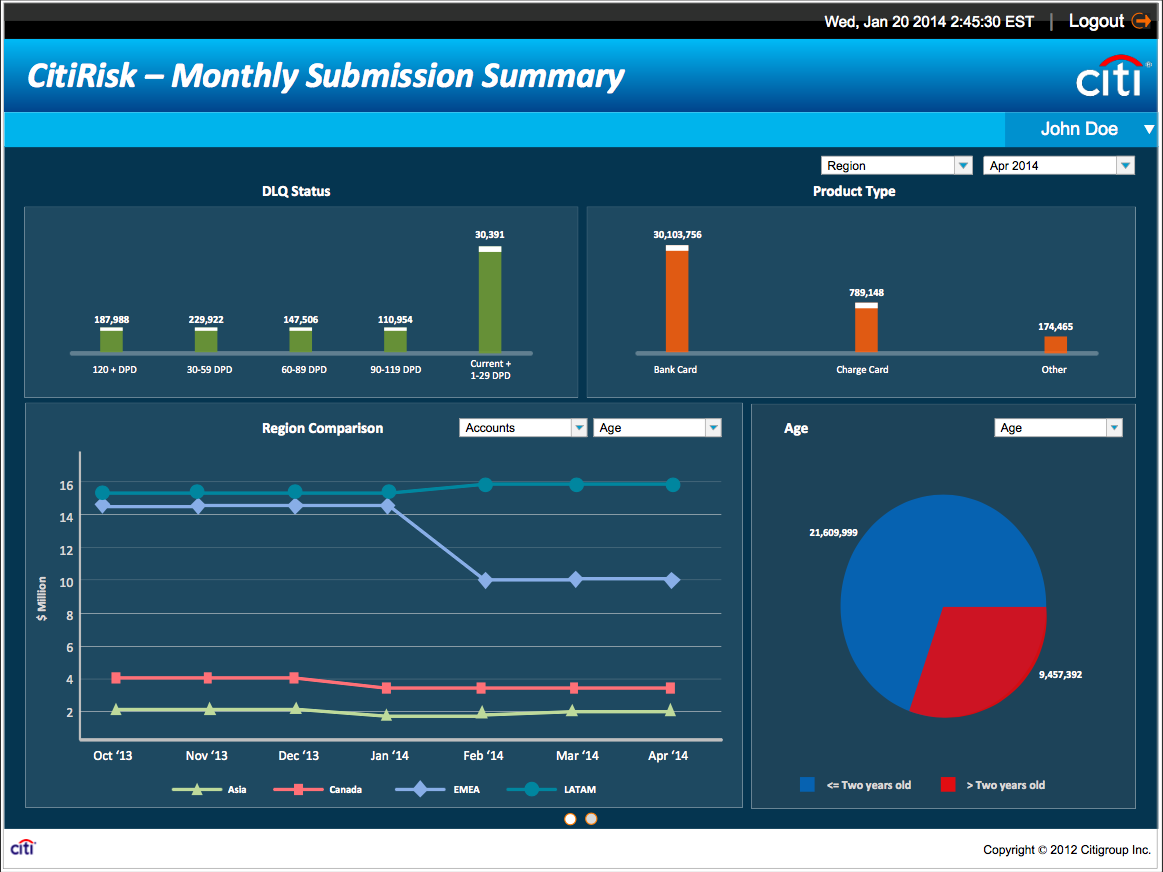
Task: Open the Accounts dropdown in Region Comparison
Action: coord(523,428)
